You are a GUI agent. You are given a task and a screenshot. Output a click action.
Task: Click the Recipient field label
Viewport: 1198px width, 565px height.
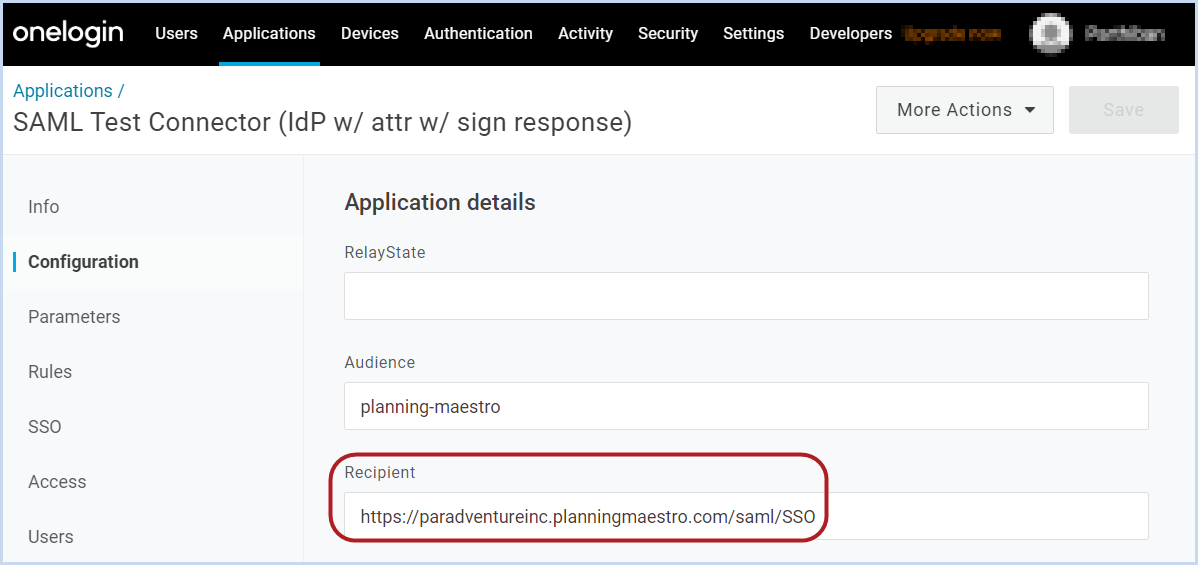[x=380, y=472]
